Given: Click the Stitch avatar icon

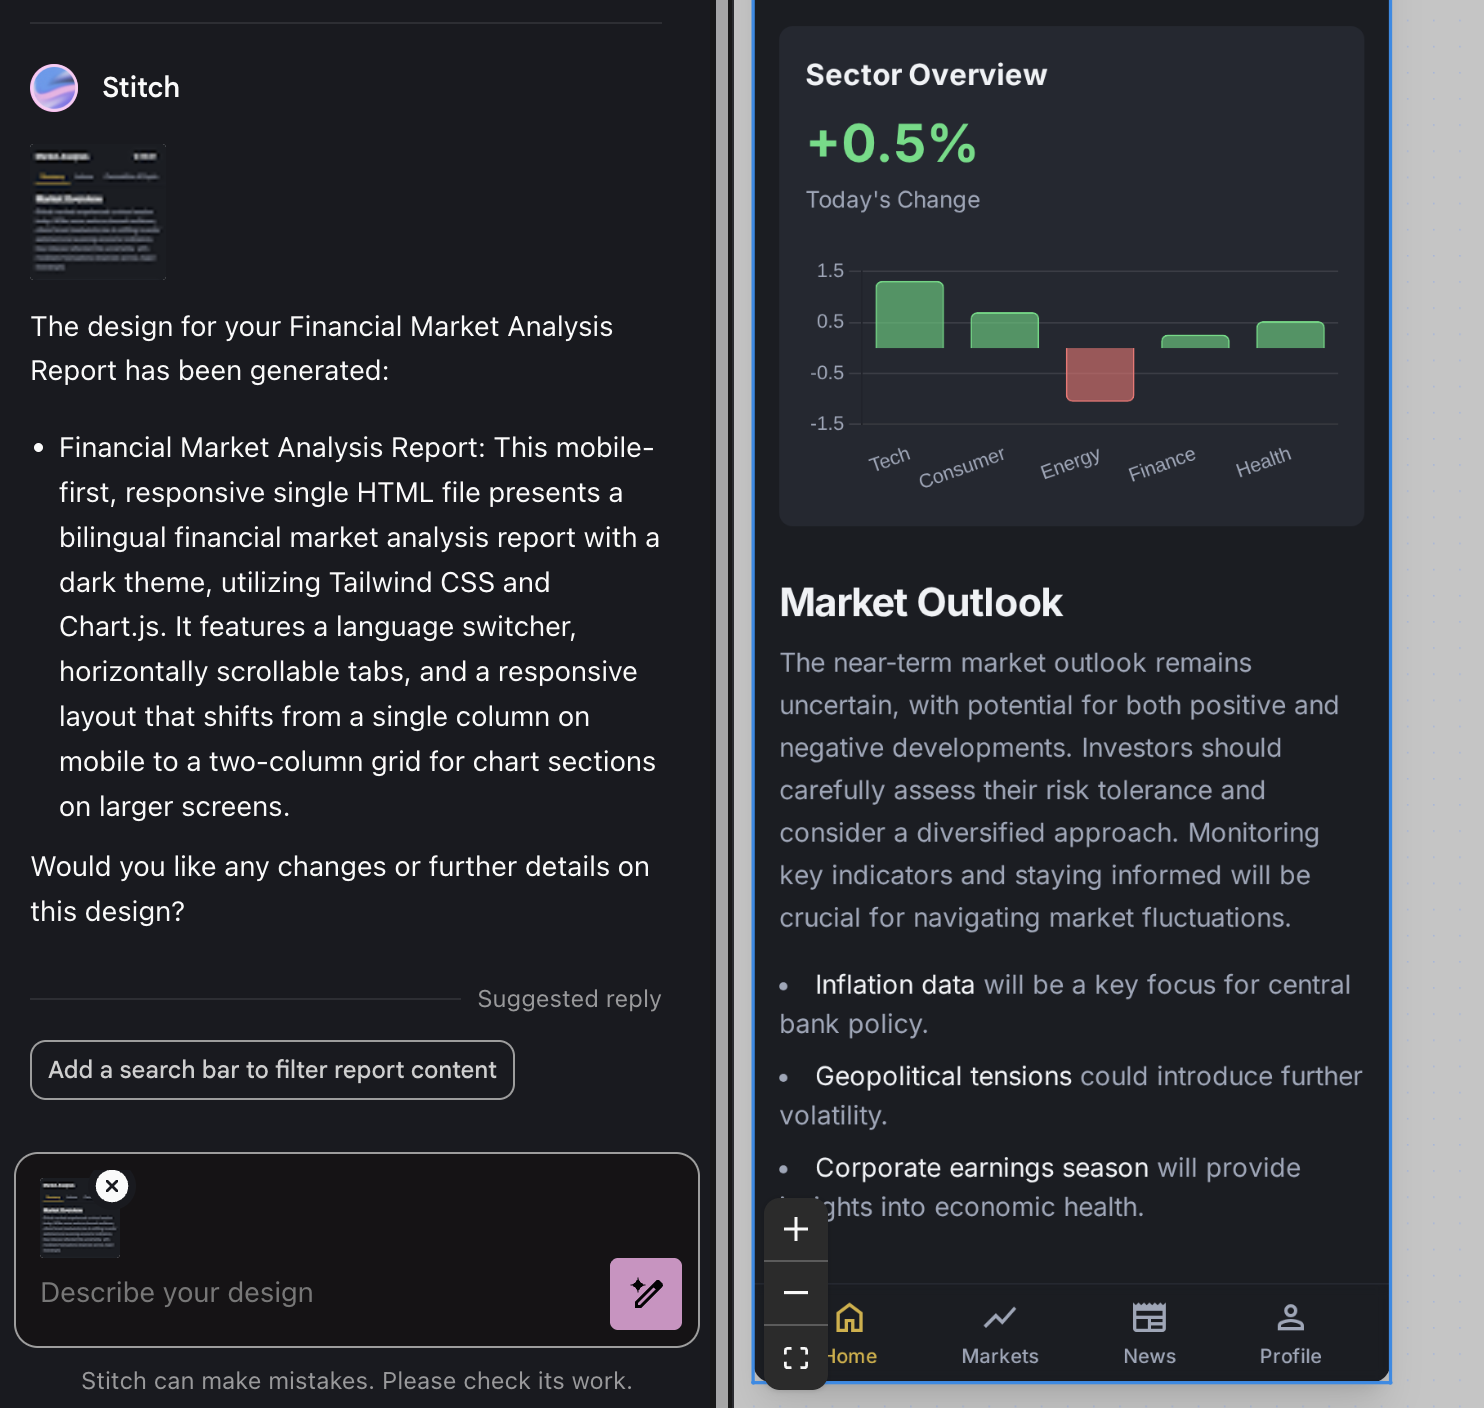Looking at the screenshot, I should pyautogui.click(x=54, y=88).
